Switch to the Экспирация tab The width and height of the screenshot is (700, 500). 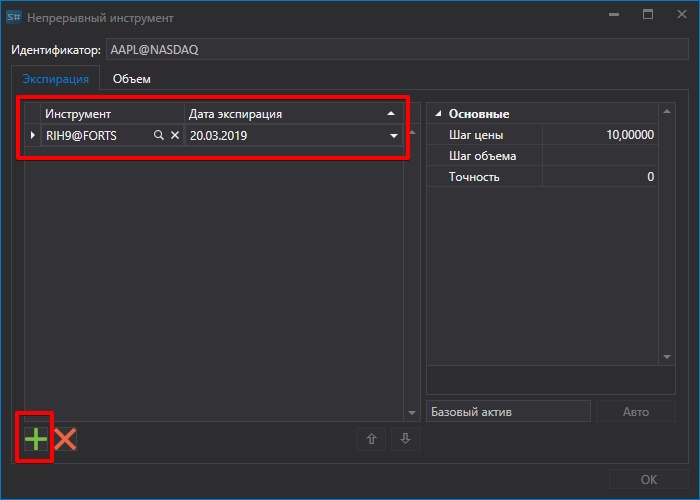(55, 79)
